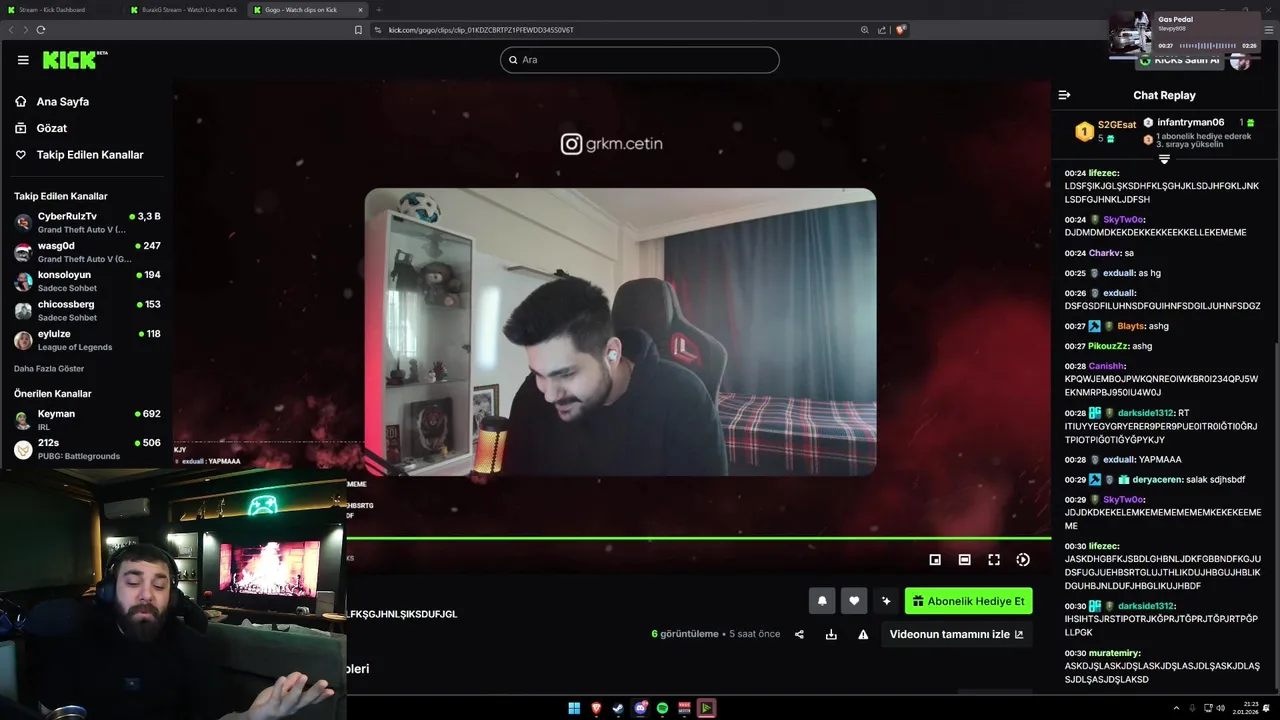This screenshot has height=720, width=1280.
Task: Open CyberRulzTv channel
Action: point(87,222)
